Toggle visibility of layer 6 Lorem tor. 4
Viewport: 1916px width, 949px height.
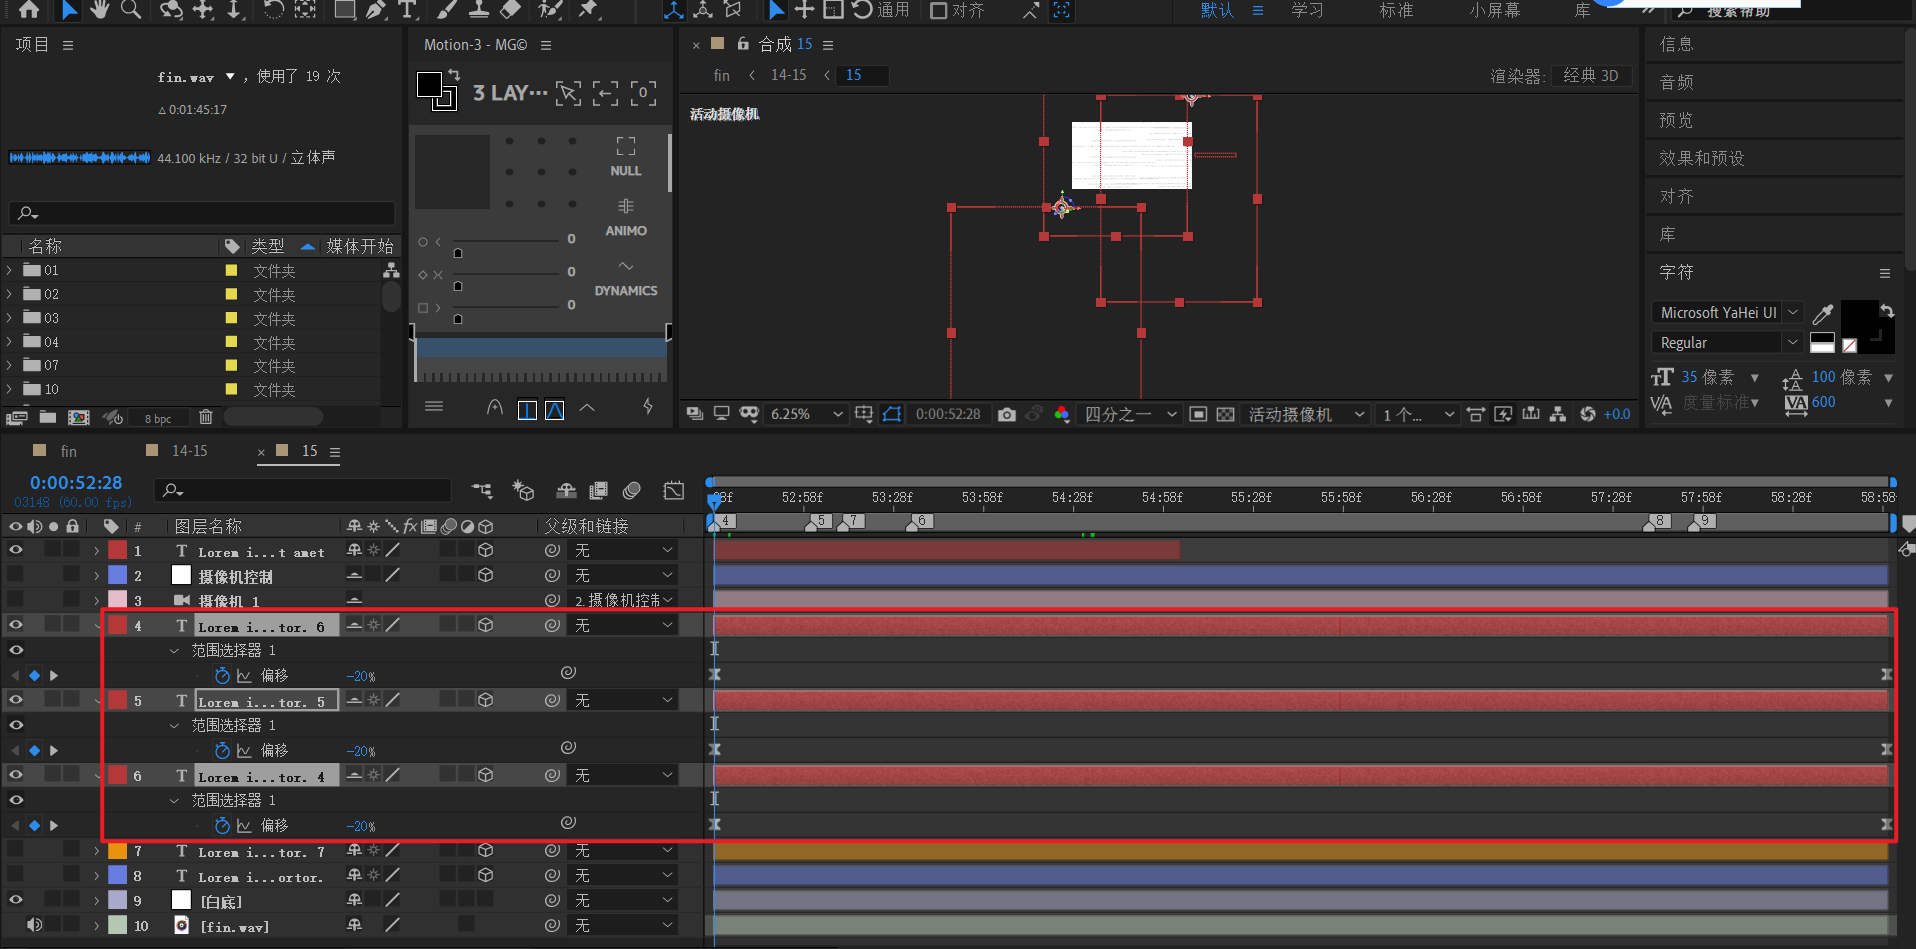coord(16,775)
